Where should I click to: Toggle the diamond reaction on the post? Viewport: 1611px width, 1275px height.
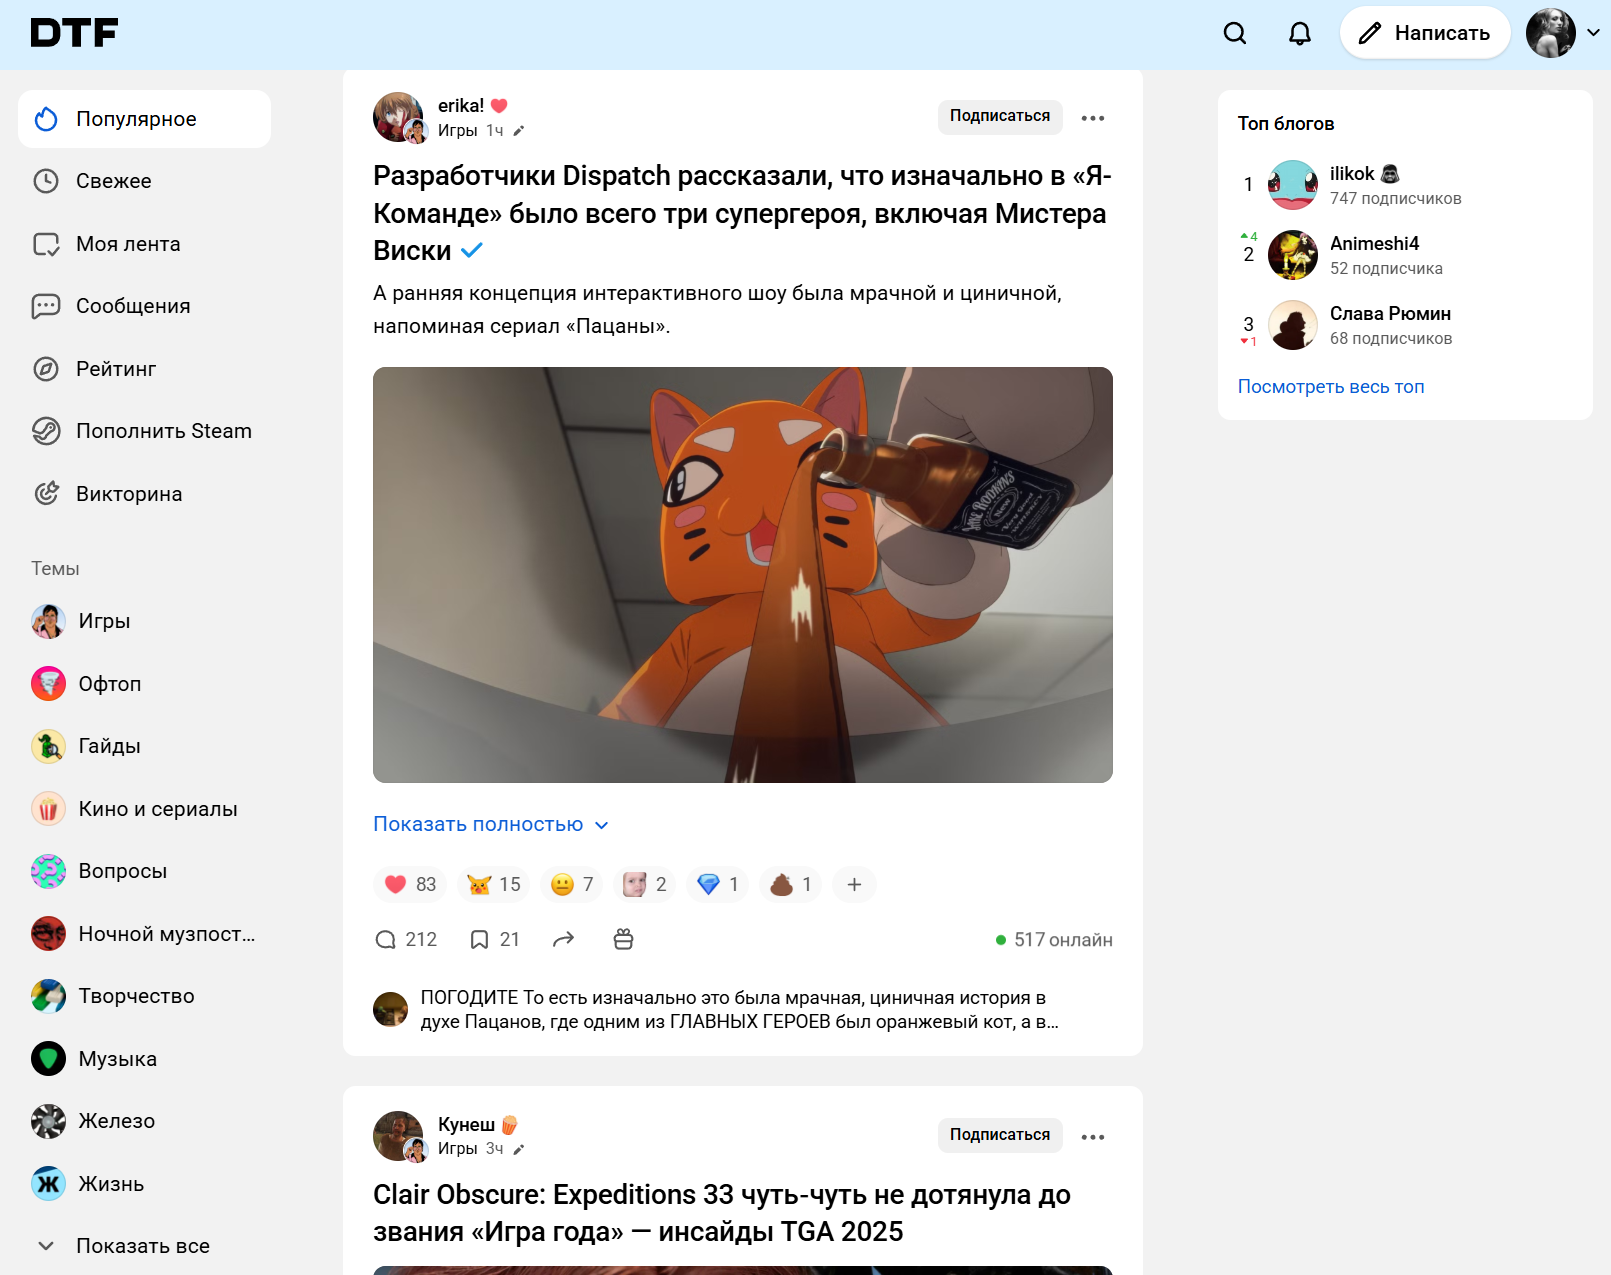[x=718, y=885]
